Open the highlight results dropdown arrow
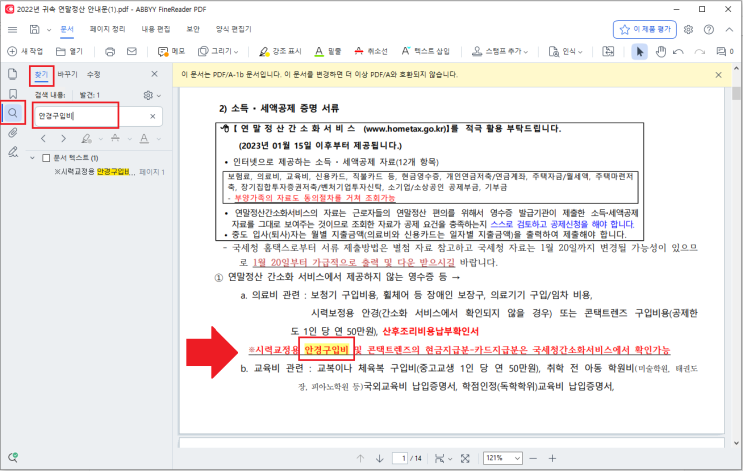 pos(100,139)
